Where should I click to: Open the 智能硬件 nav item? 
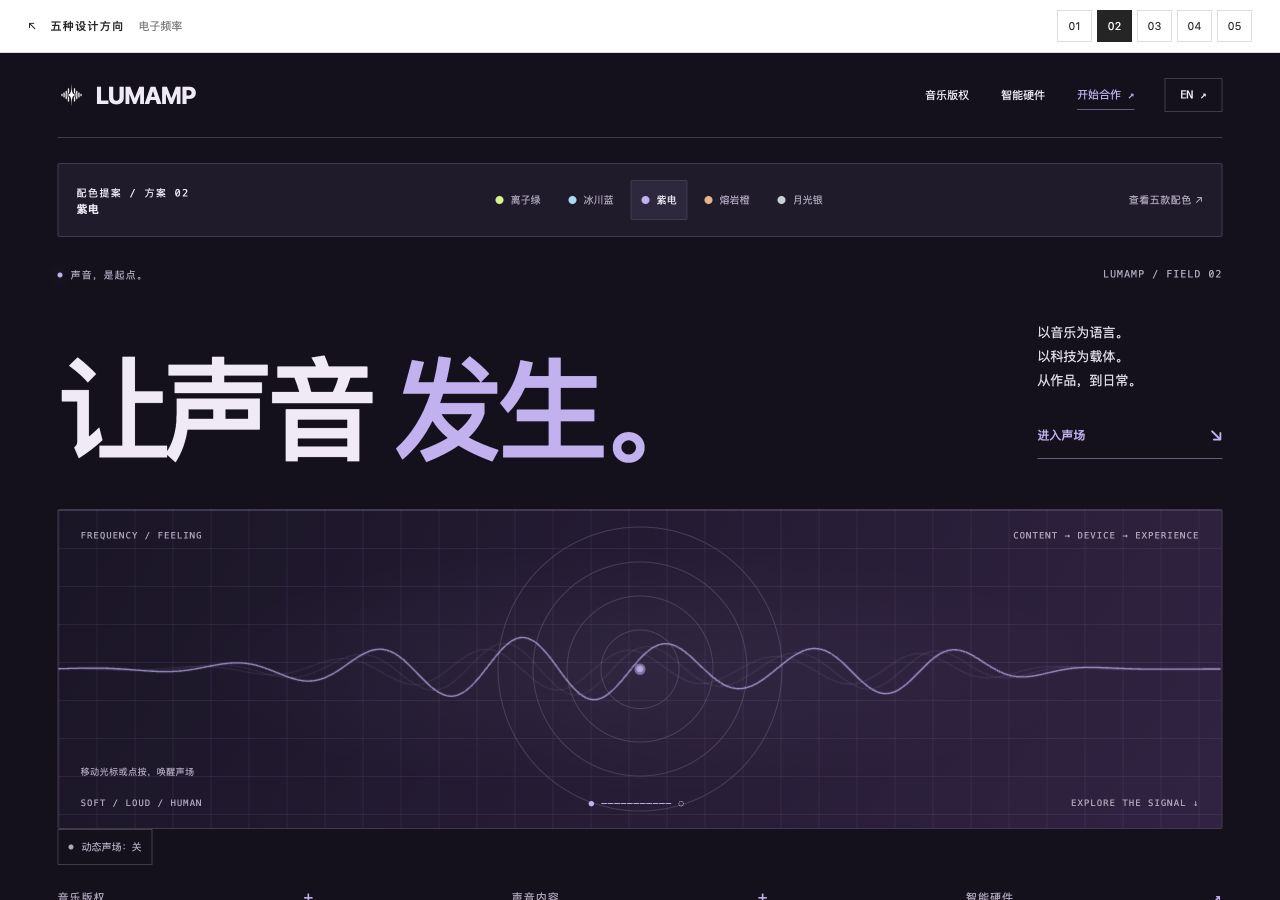tap(1023, 95)
